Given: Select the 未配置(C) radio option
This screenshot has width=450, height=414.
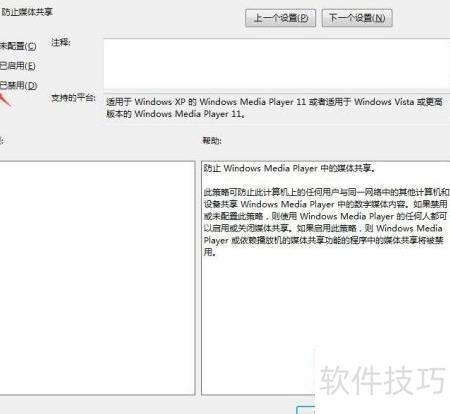Looking at the screenshot, I should 18,46.
